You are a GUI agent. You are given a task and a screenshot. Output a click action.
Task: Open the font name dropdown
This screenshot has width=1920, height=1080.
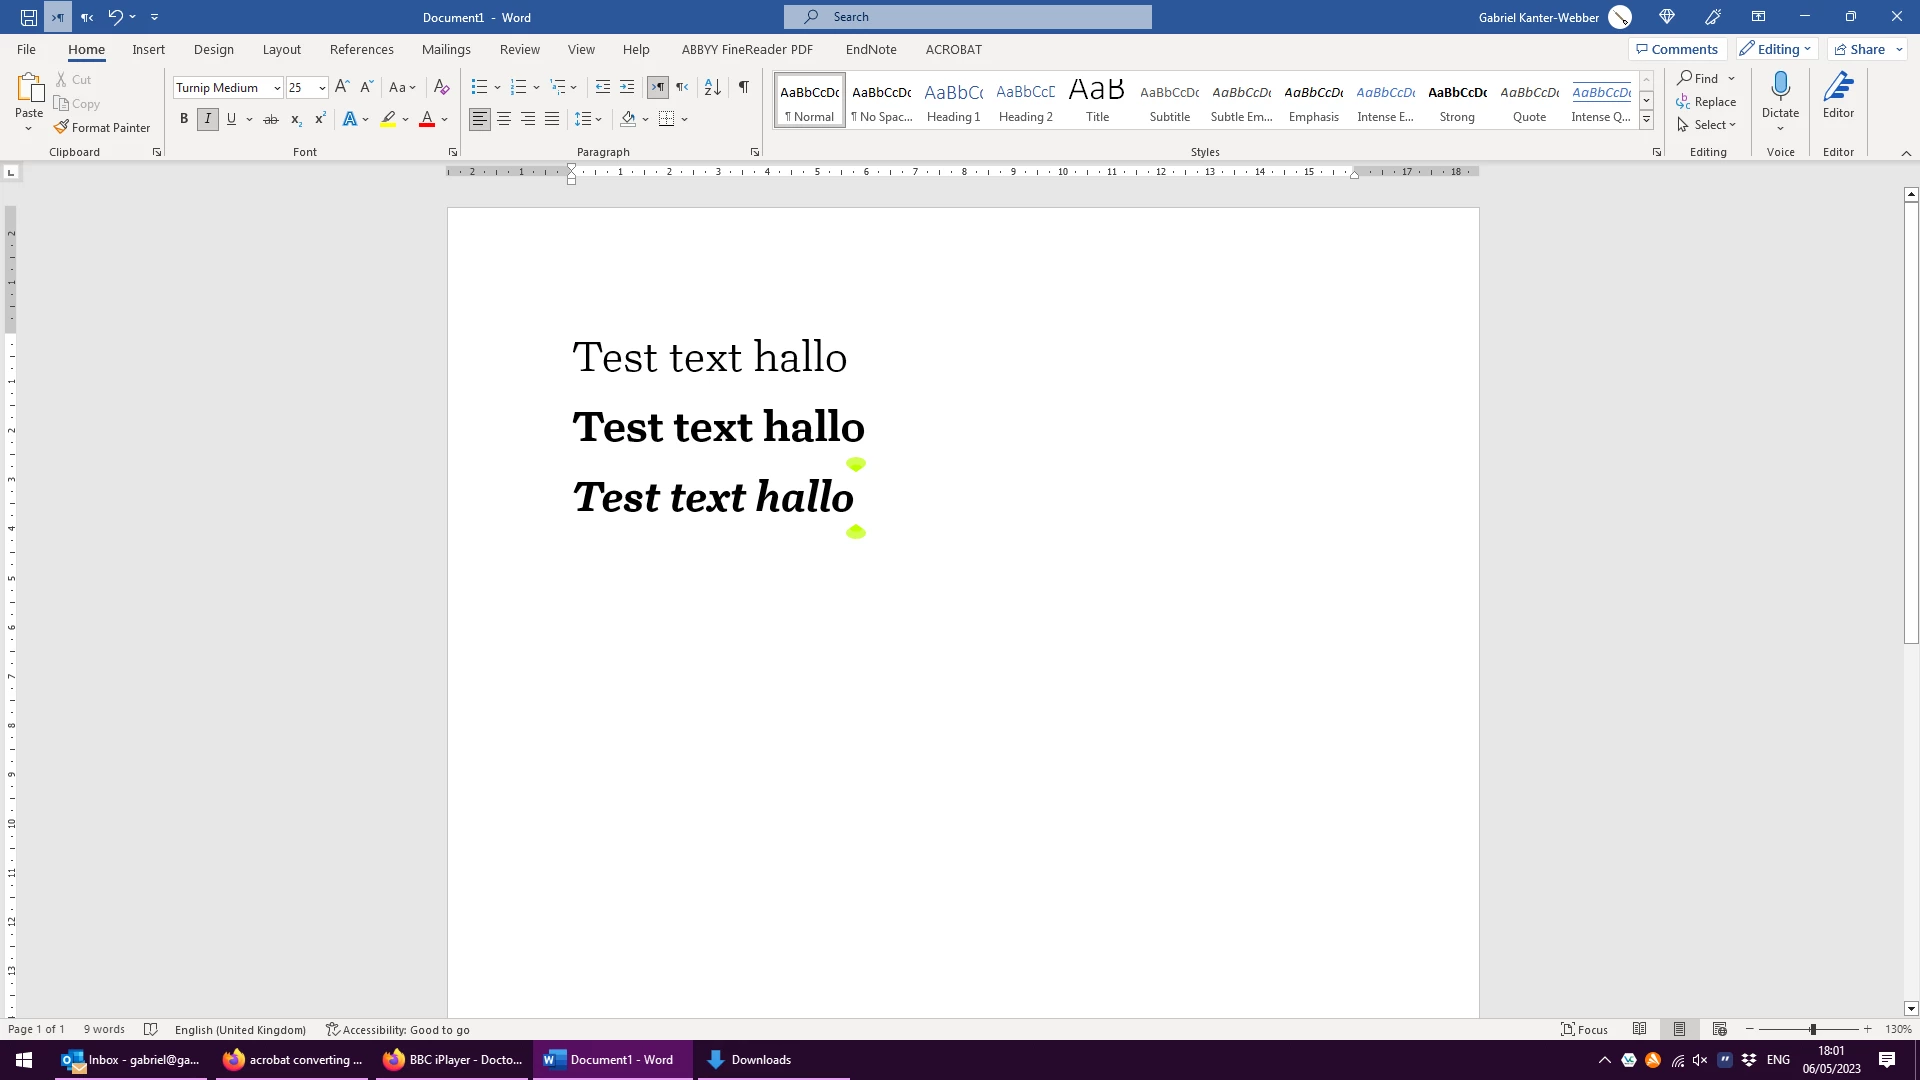click(x=277, y=88)
